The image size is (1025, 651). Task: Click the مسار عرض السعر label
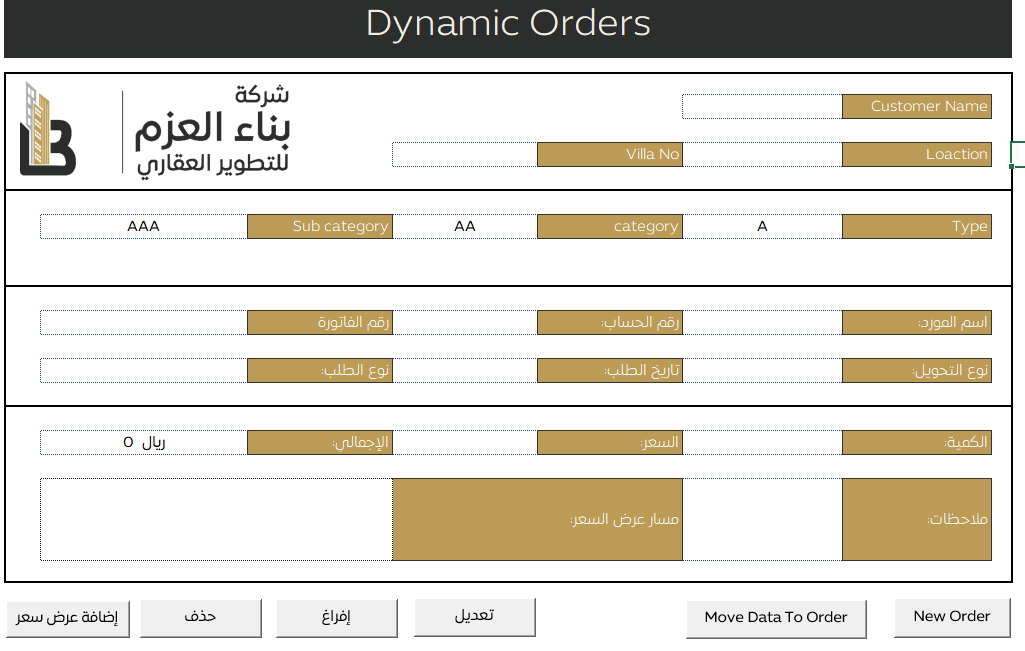click(537, 520)
